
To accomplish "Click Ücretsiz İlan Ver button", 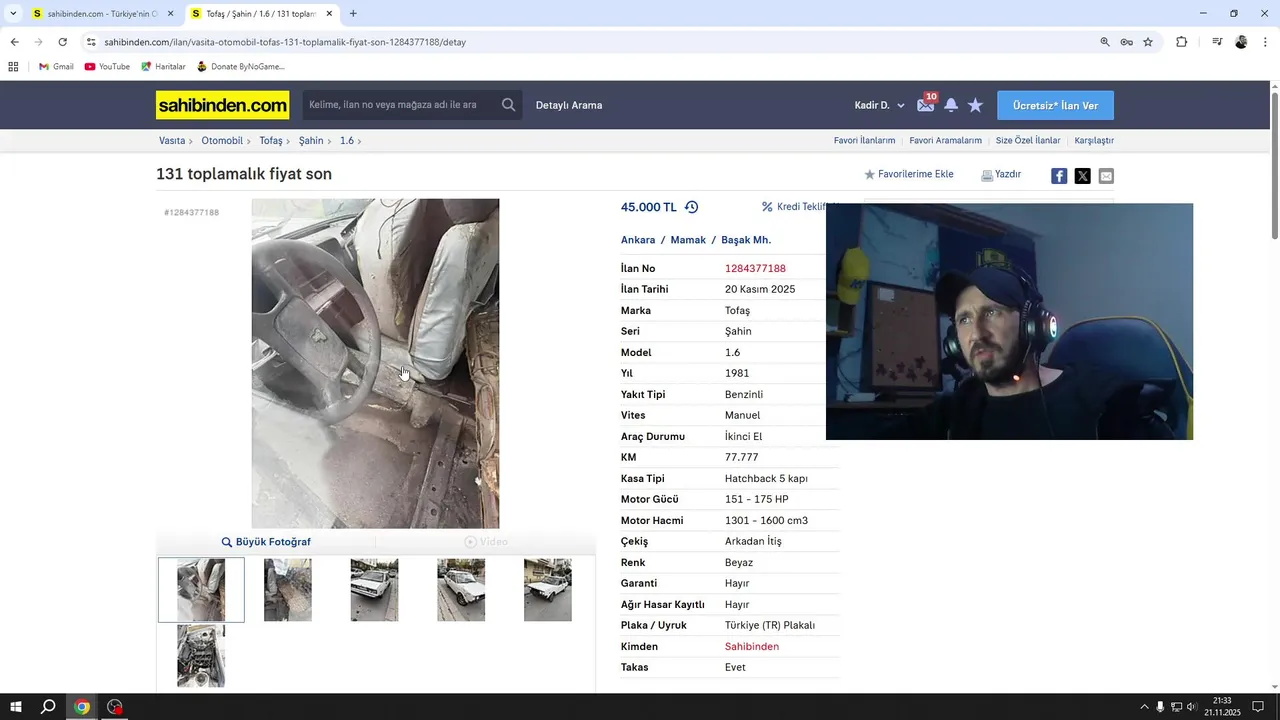I will point(1055,105).
